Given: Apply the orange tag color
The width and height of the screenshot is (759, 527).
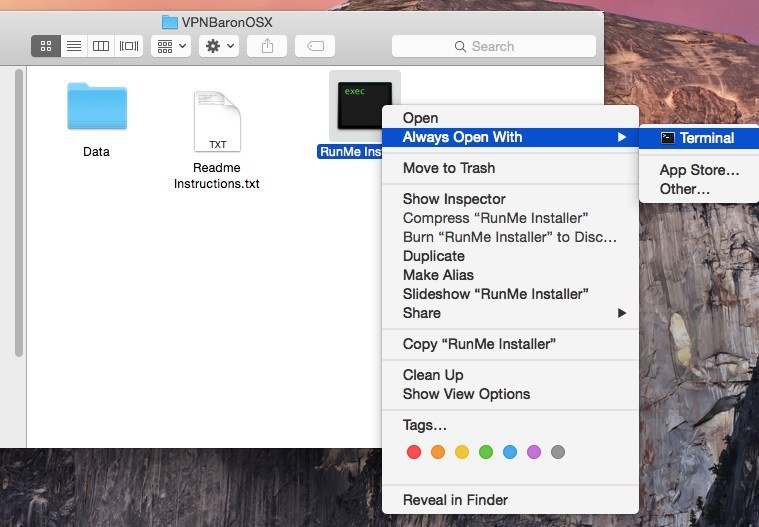Looking at the screenshot, I should click(438, 452).
